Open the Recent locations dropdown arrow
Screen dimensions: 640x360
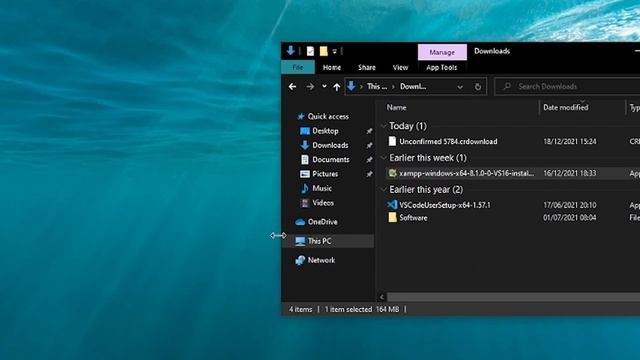point(324,87)
